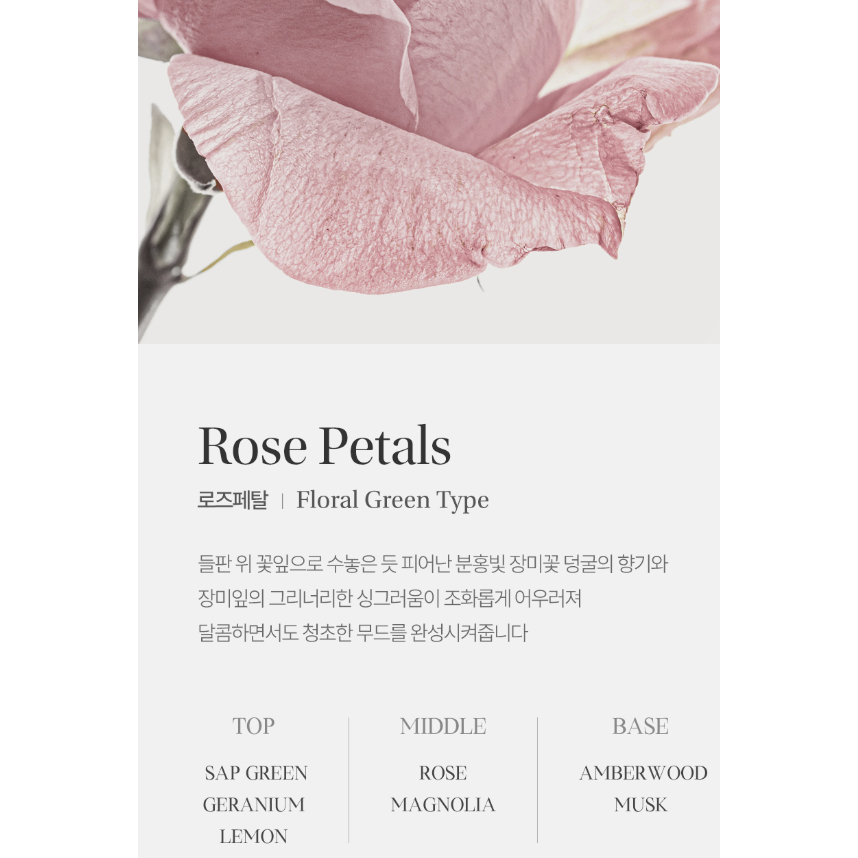
Task: Click the Floral Green Type label
Action: (x=392, y=500)
